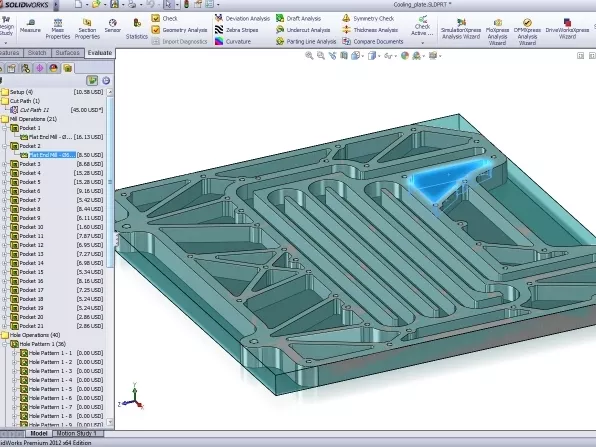Click Zoom to Area icon
596x447 pixels.
(x=321, y=56)
